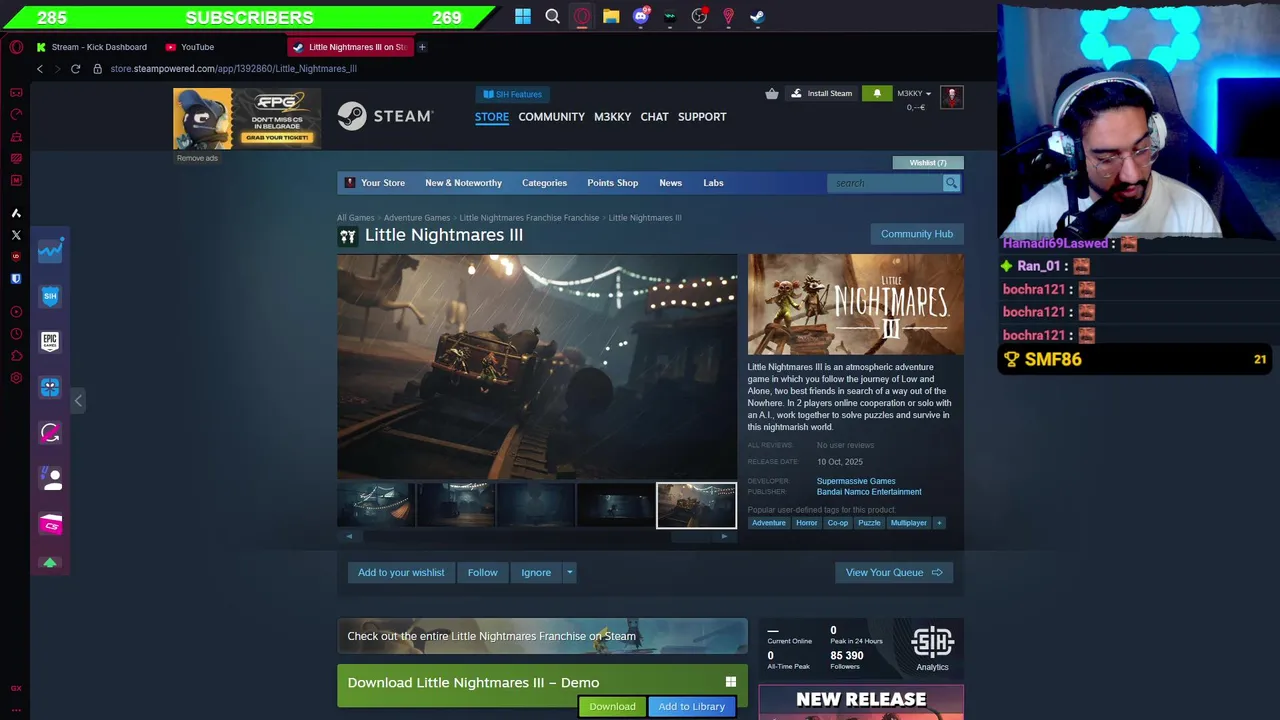Add the game to your wishlist
1280x720 pixels.
pos(401,573)
